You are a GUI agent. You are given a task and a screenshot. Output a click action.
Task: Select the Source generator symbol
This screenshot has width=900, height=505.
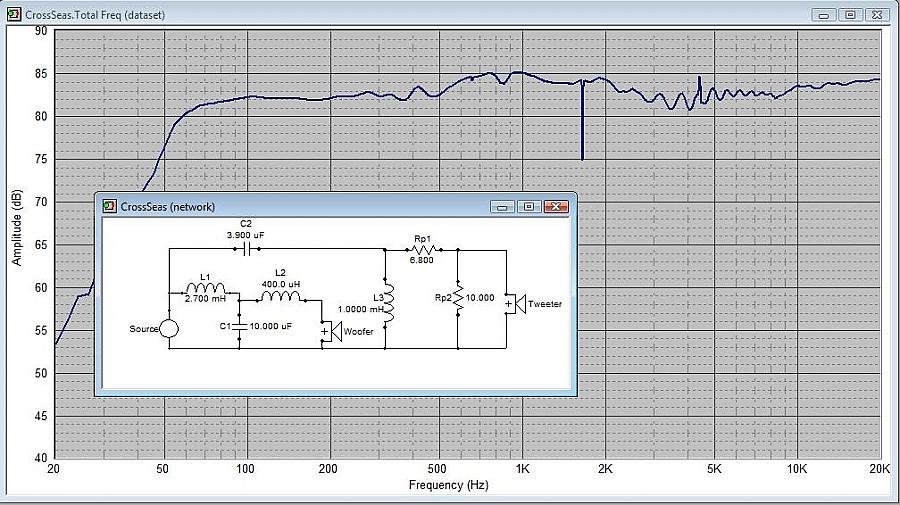(x=169, y=329)
